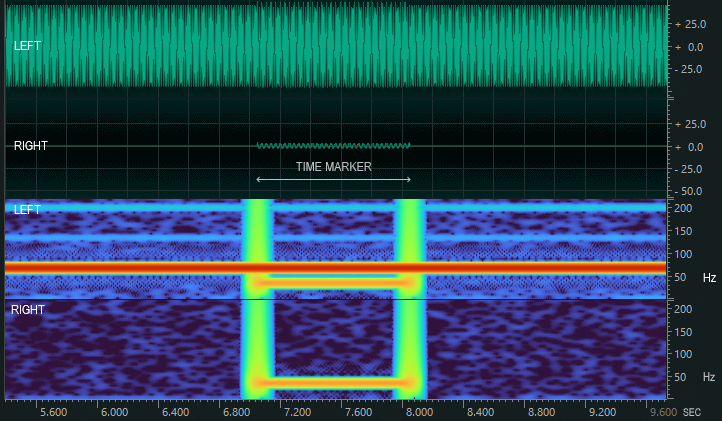
Task: Click the TIME MARKER label
Action: [x=333, y=167]
